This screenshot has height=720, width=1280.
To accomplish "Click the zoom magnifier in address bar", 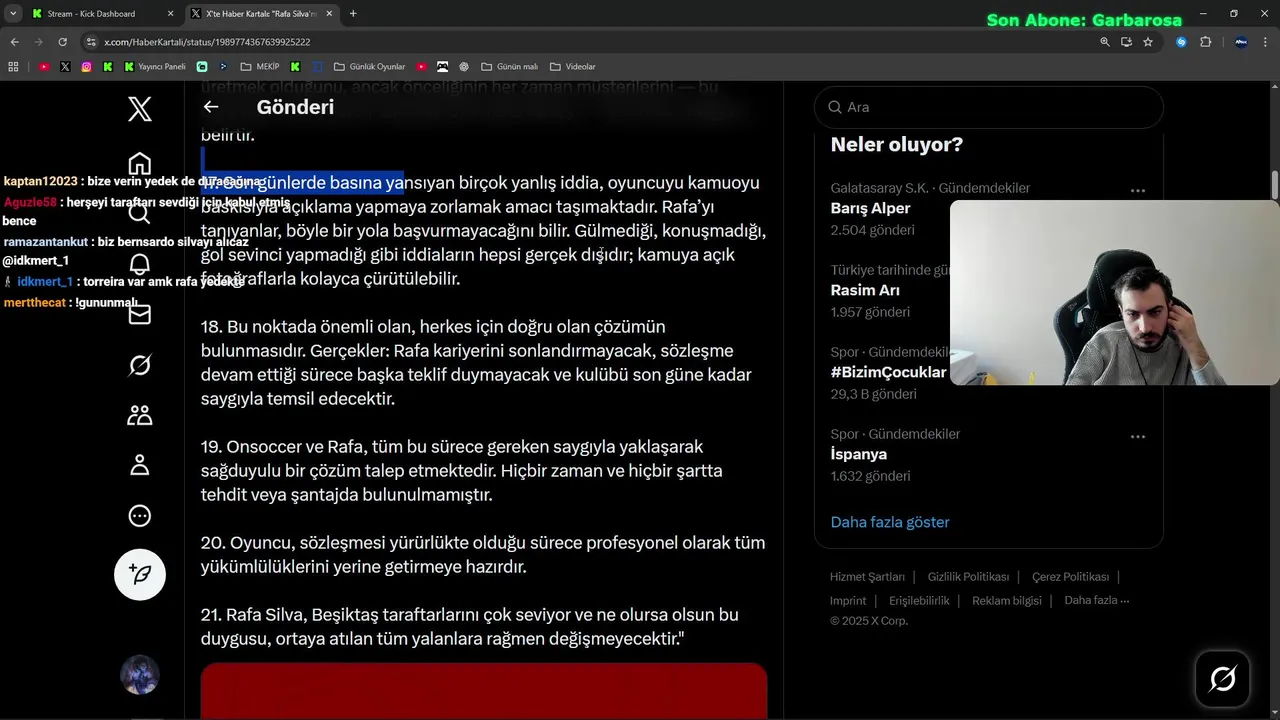I will coord(1105,42).
